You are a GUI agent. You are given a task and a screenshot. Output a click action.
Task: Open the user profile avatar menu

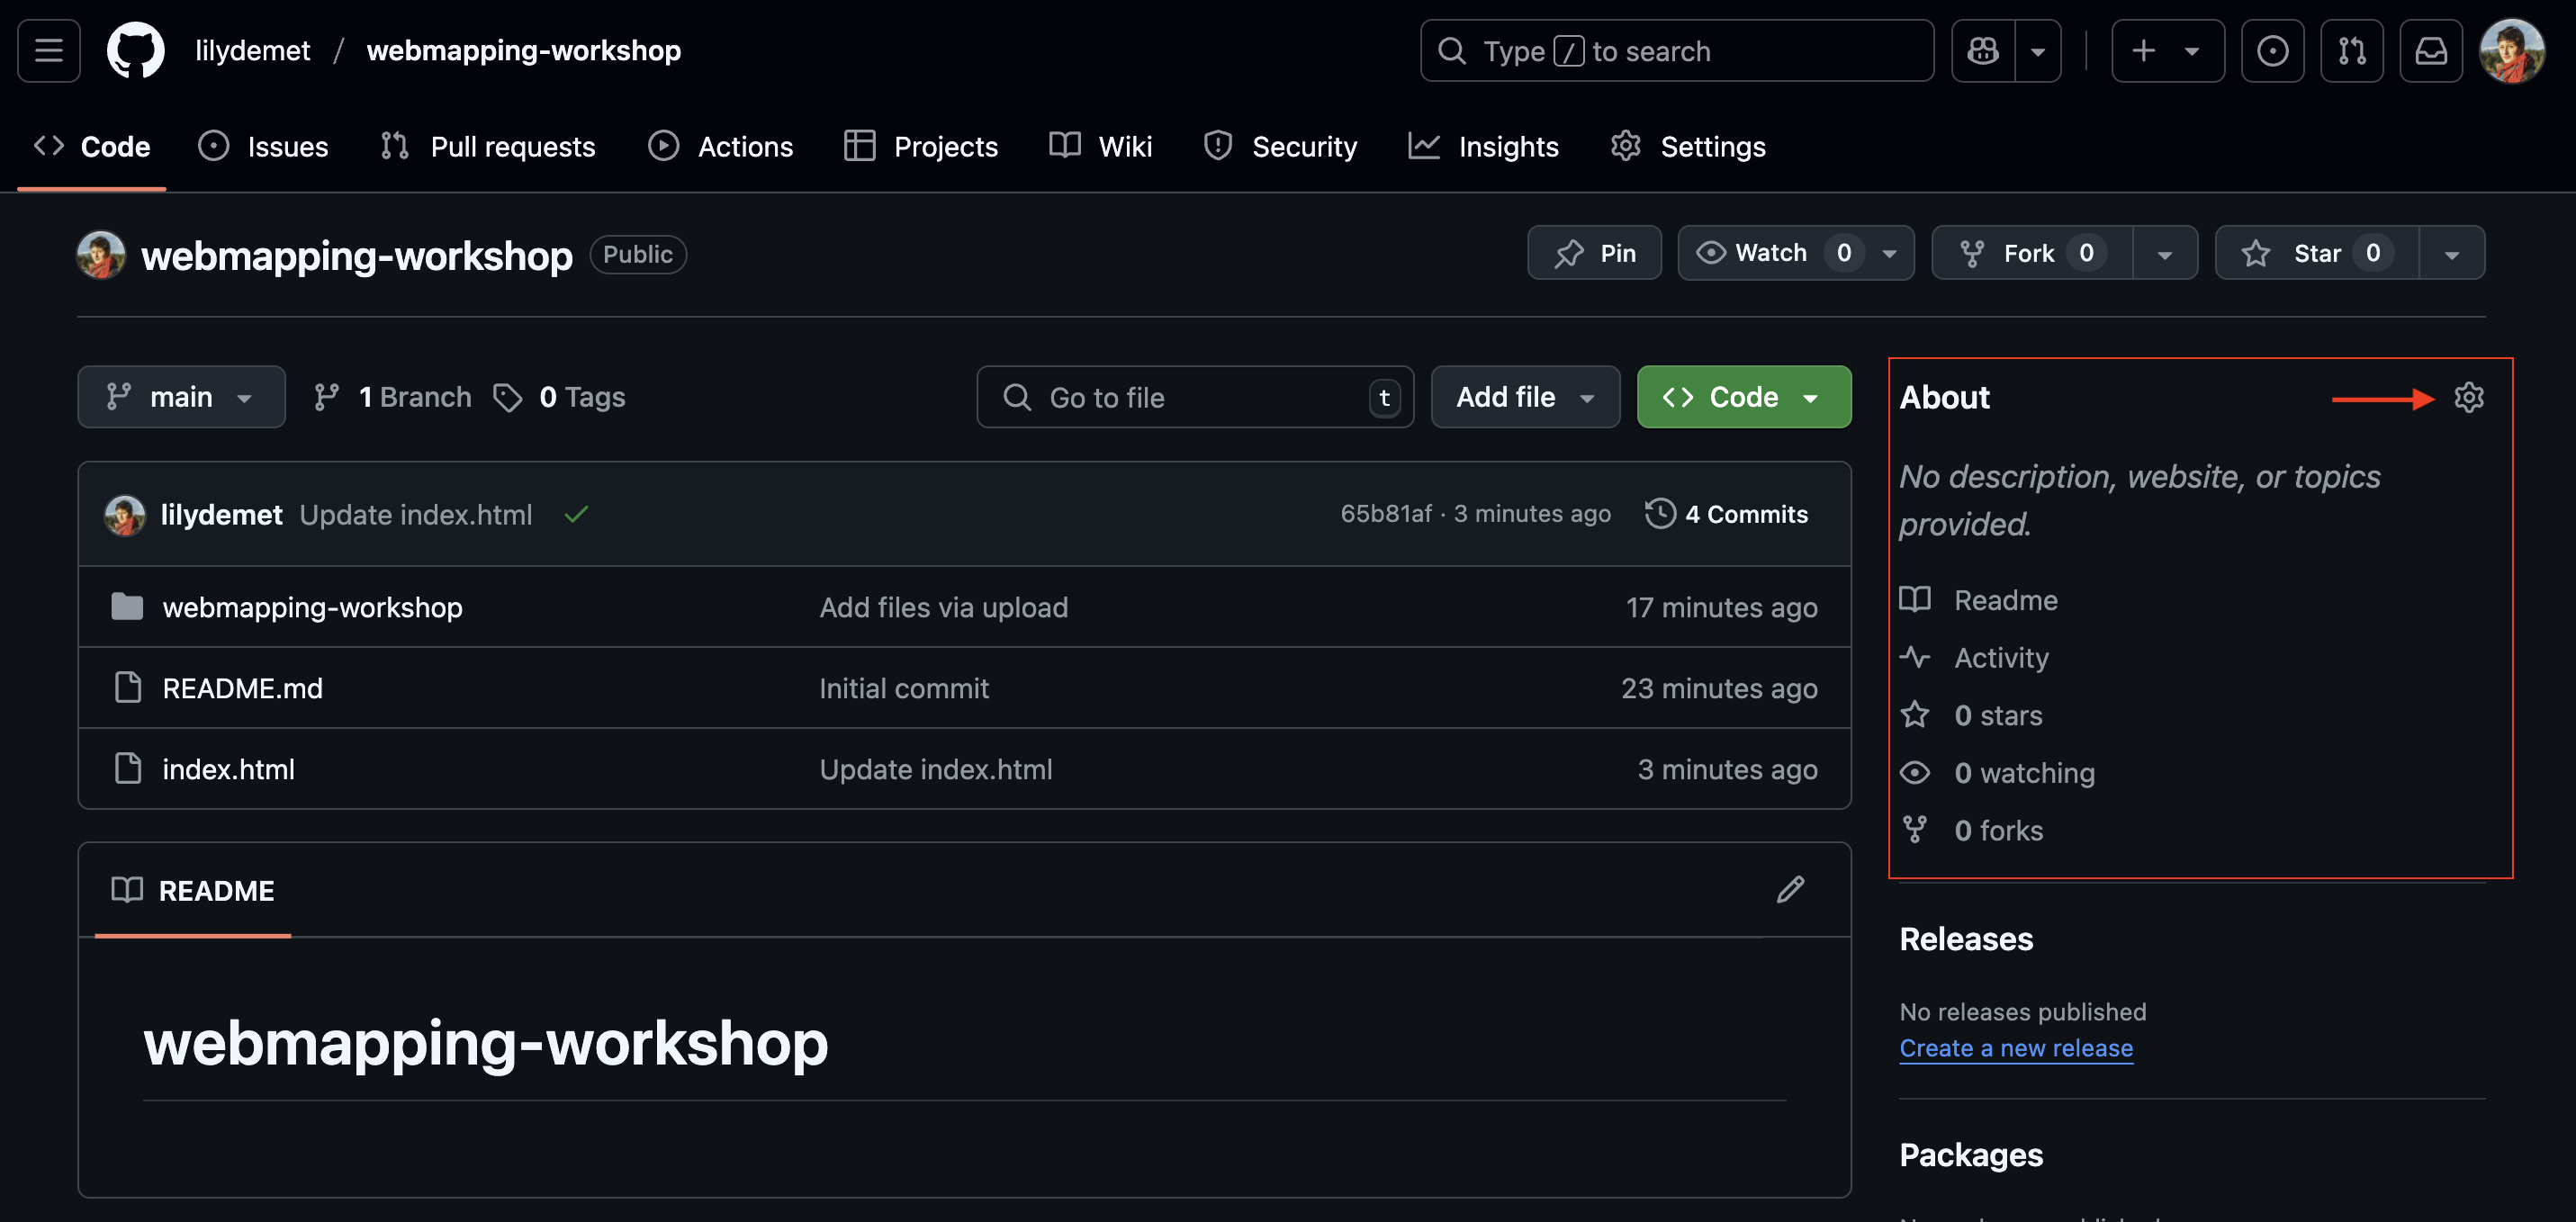tap(2511, 50)
